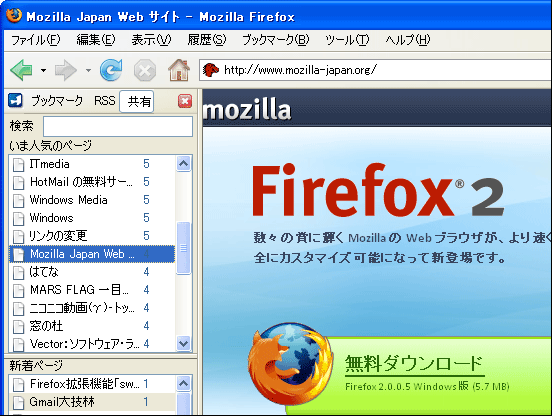Open the back history dropdown arrow
The height and width of the screenshot is (416, 552).
point(43,70)
